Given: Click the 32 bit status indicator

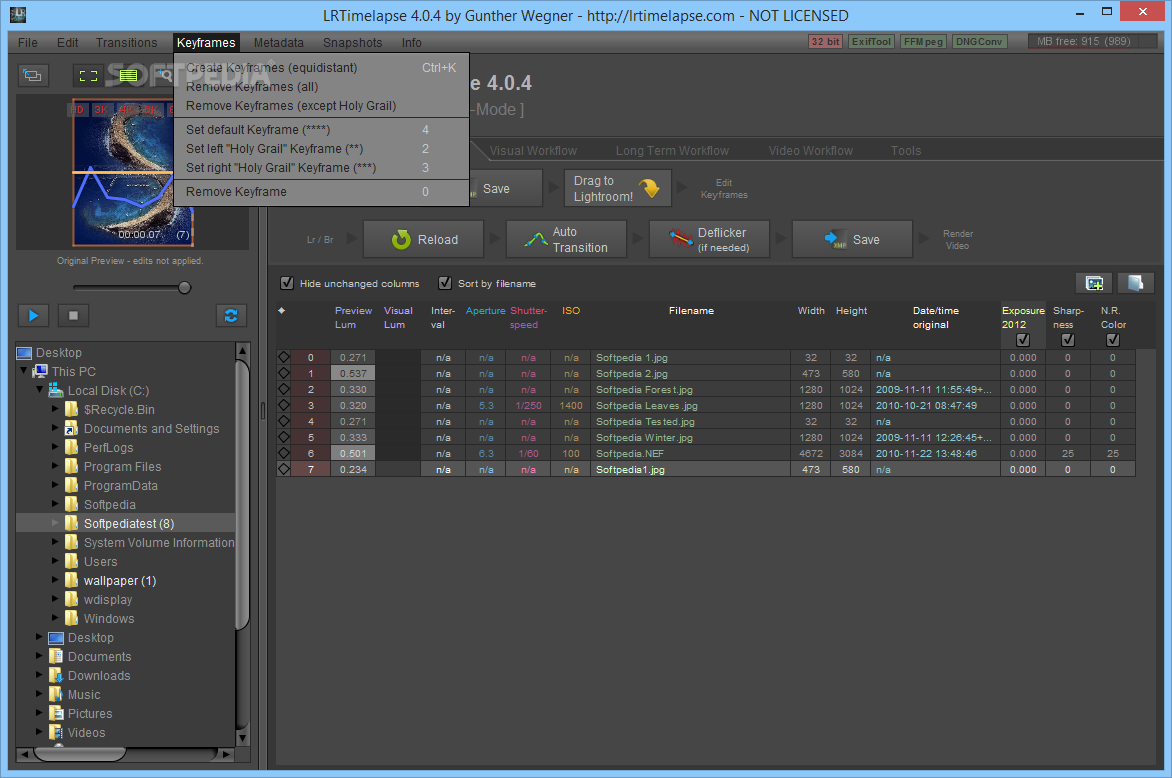Looking at the screenshot, I should coord(826,42).
